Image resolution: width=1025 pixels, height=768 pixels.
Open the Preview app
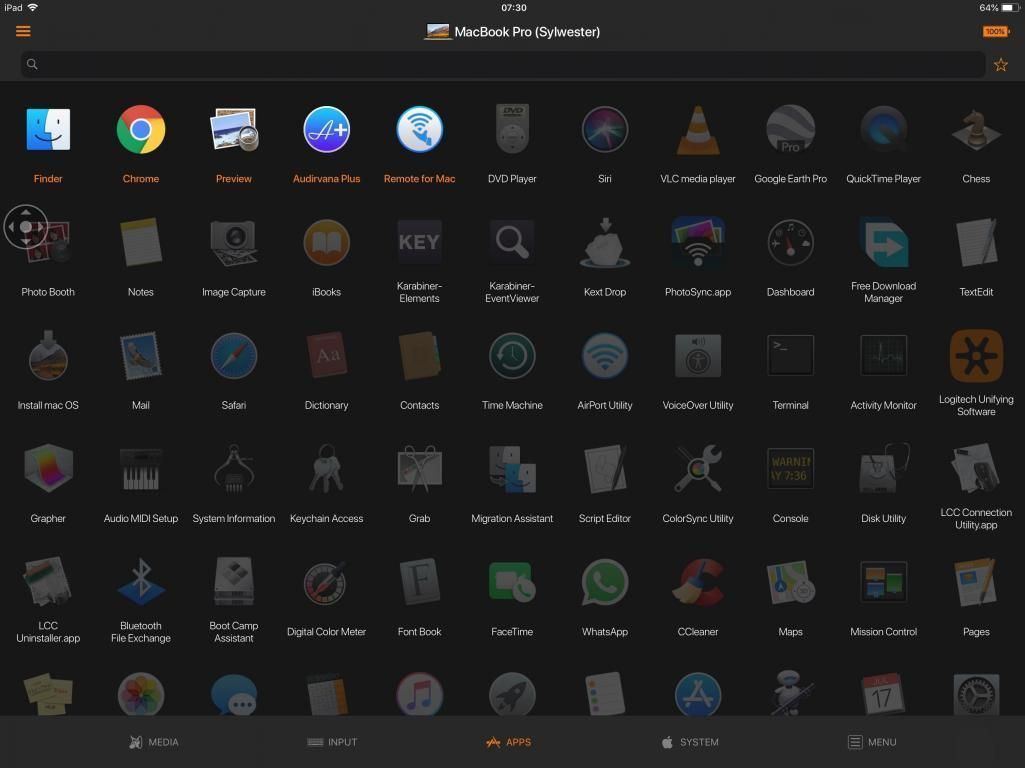(233, 129)
